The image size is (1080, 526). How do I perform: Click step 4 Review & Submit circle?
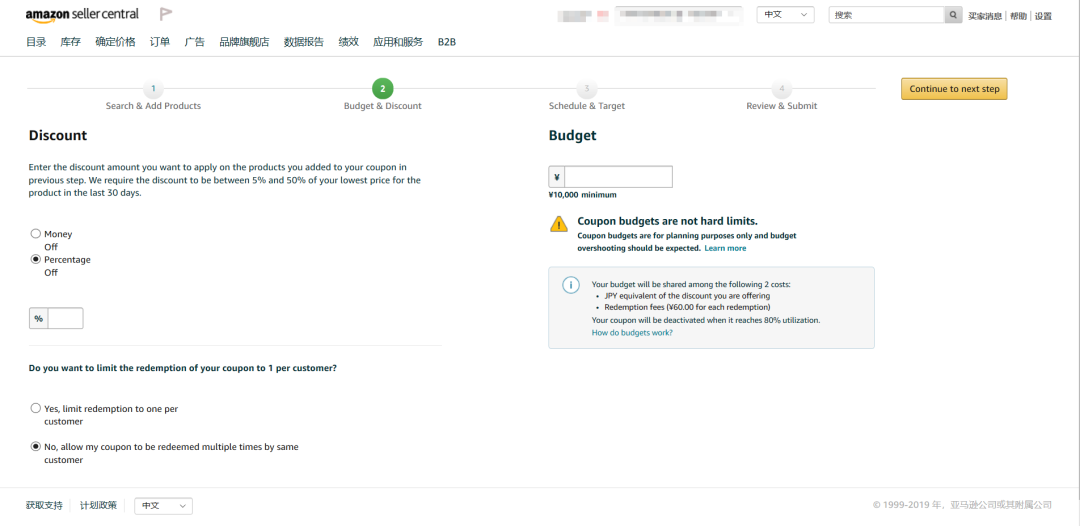pos(781,89)
